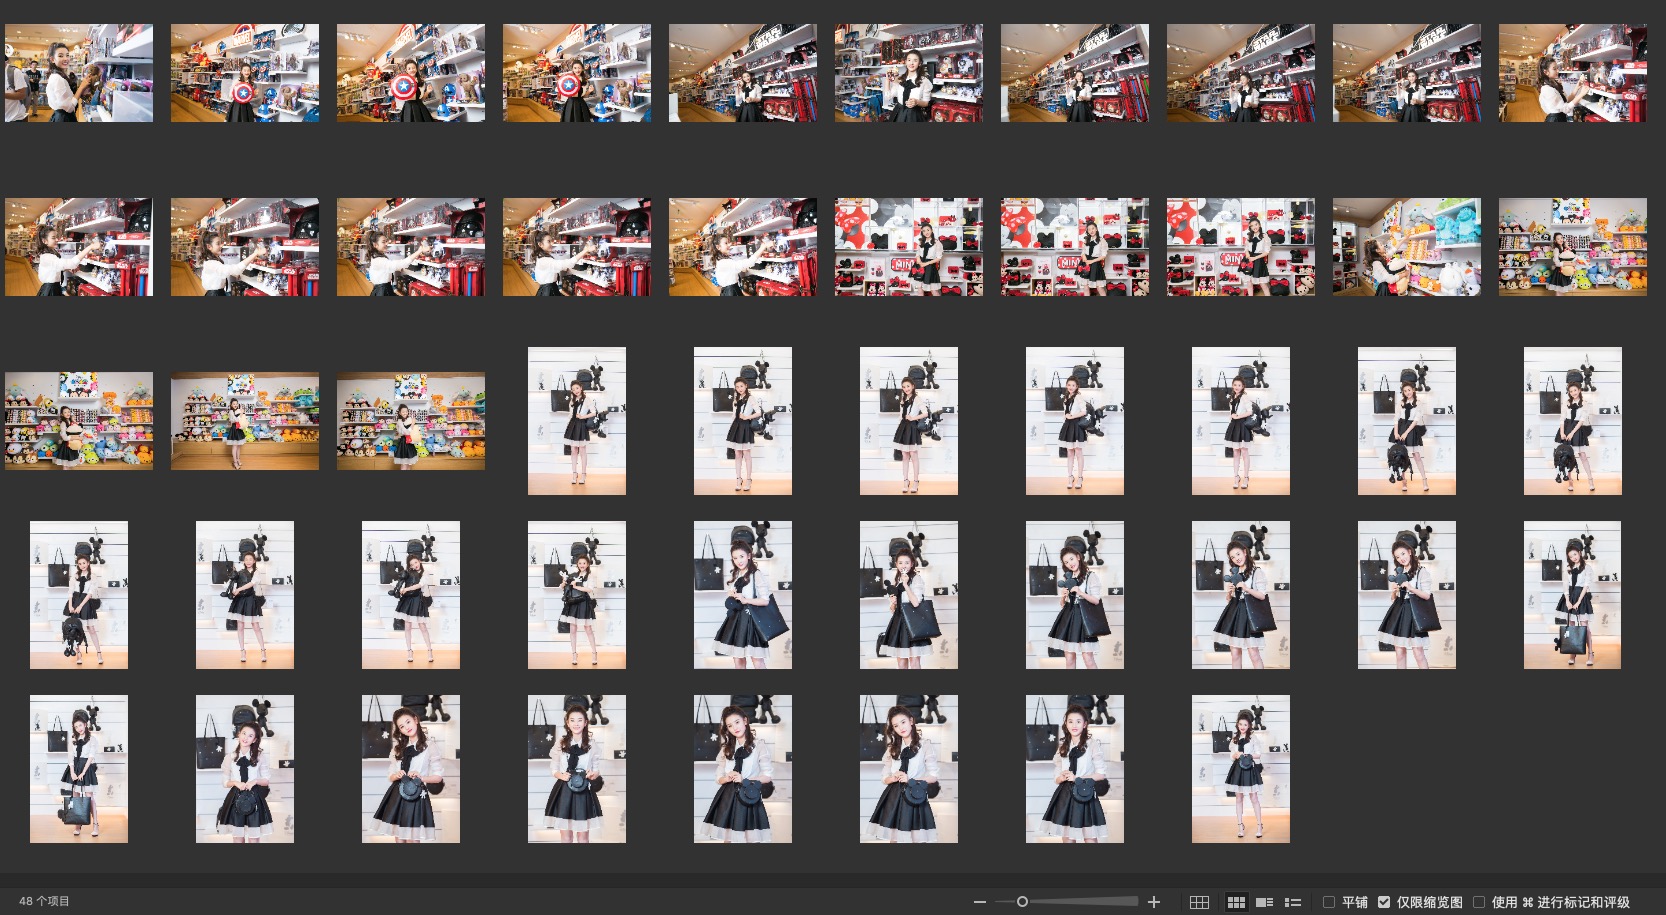
Task: Switch to list view
Action: coord(1292,902)
